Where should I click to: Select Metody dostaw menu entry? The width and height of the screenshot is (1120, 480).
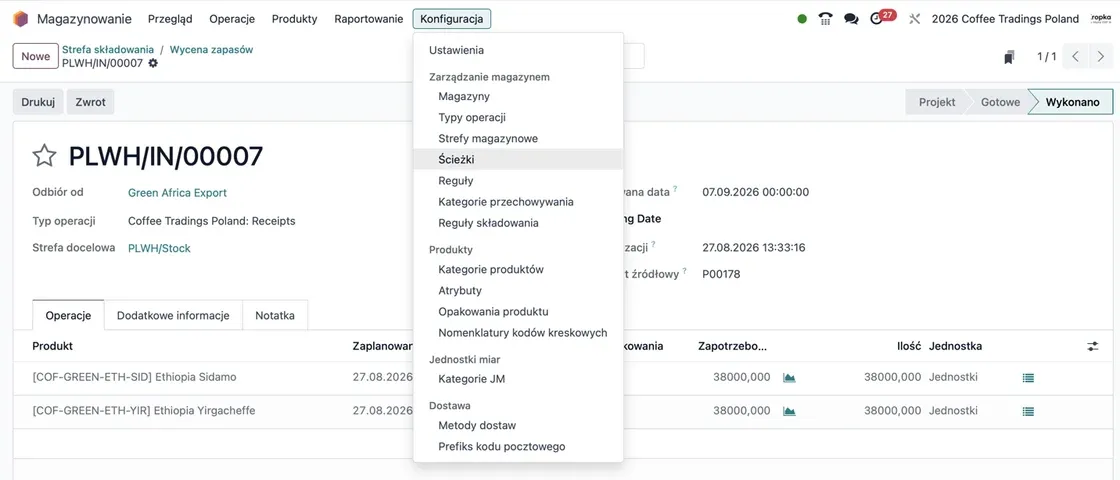pos(519,425)
